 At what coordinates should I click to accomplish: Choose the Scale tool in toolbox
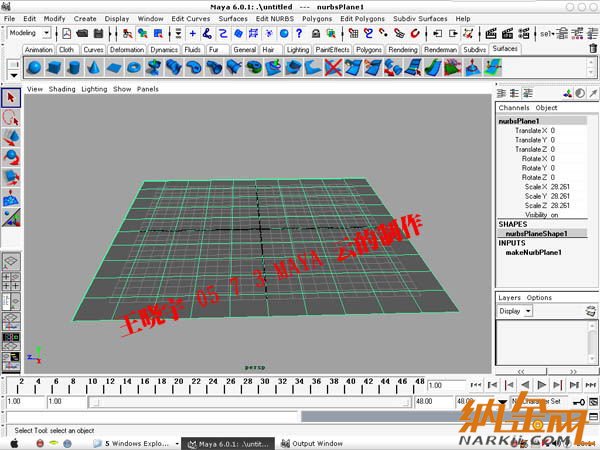point(11,178)
